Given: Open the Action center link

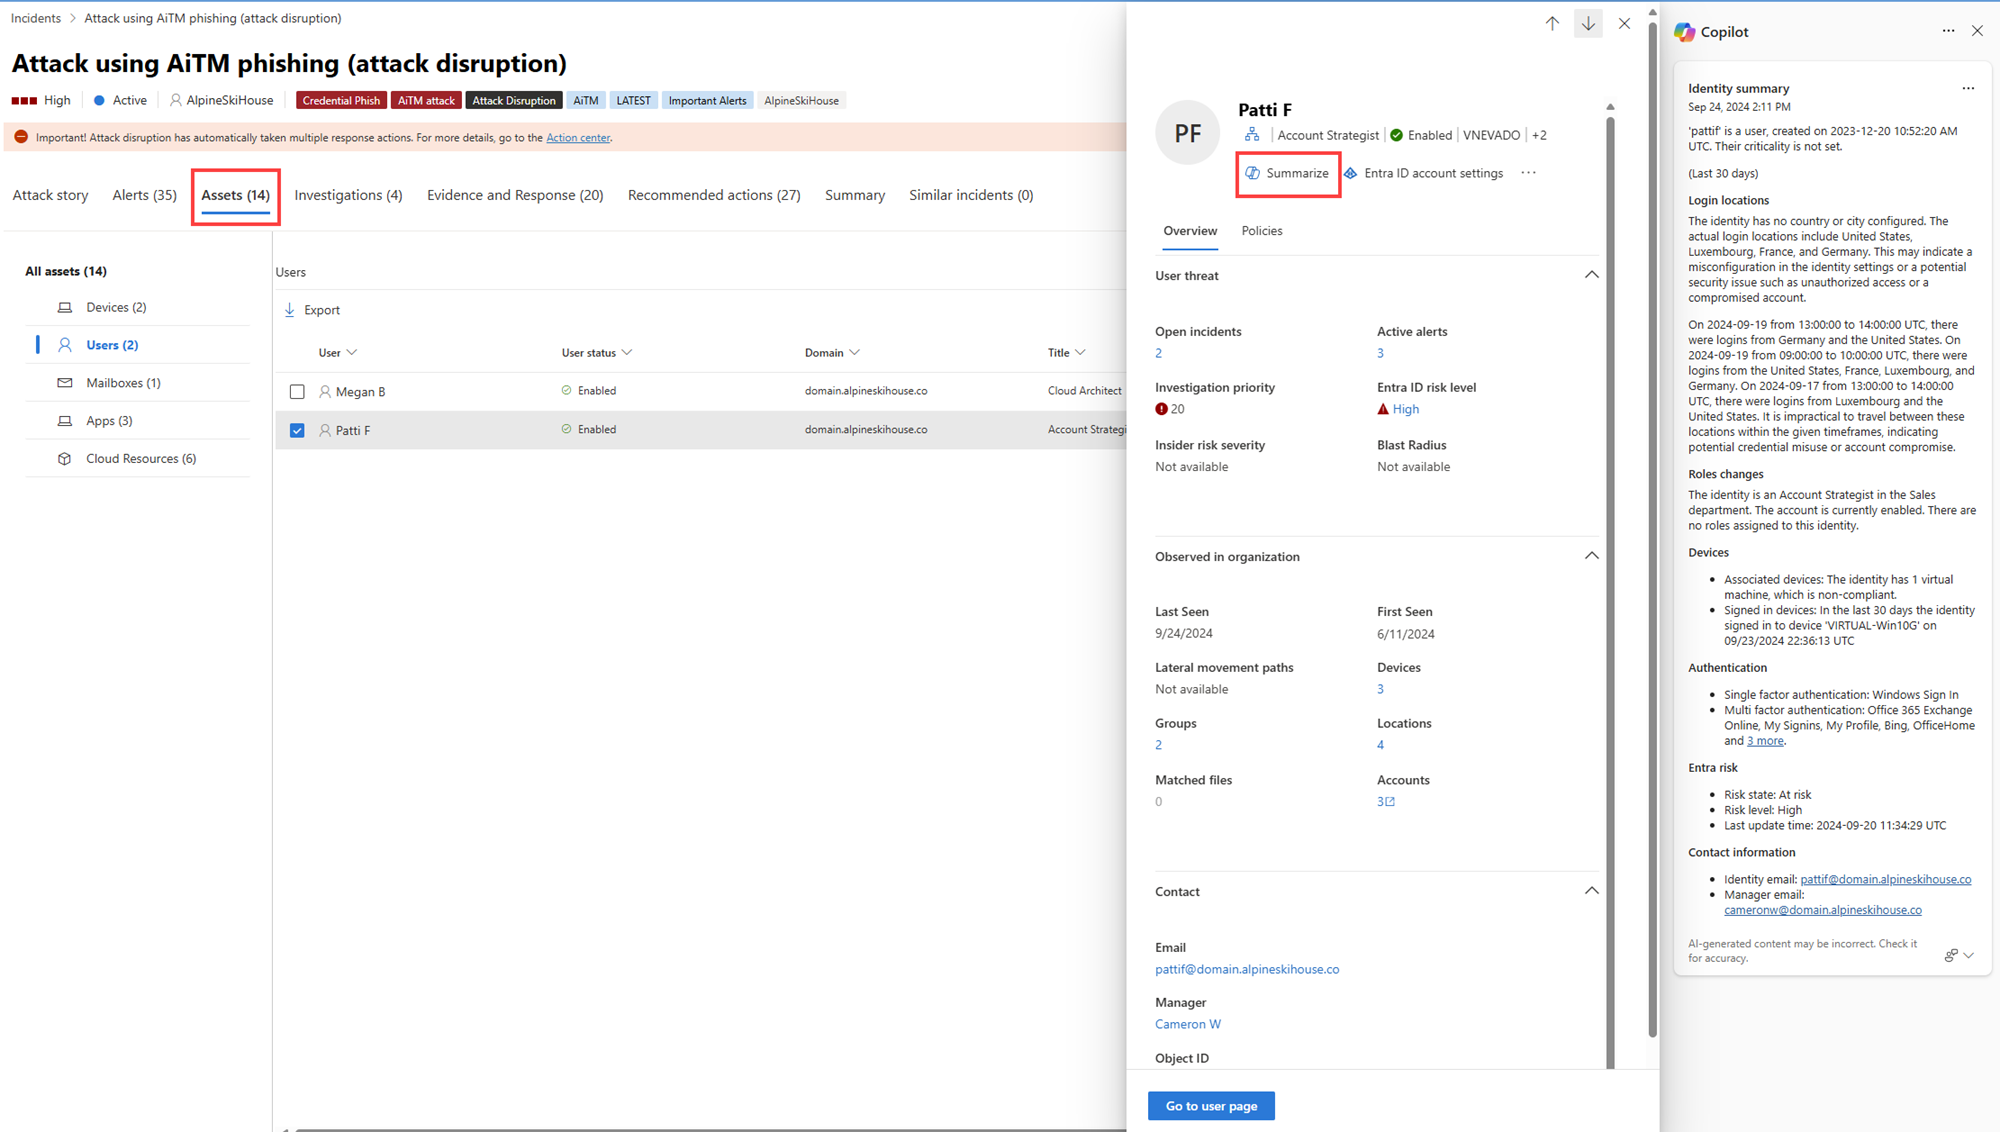Looking at the screenshot, I should [x=578, y=138].
